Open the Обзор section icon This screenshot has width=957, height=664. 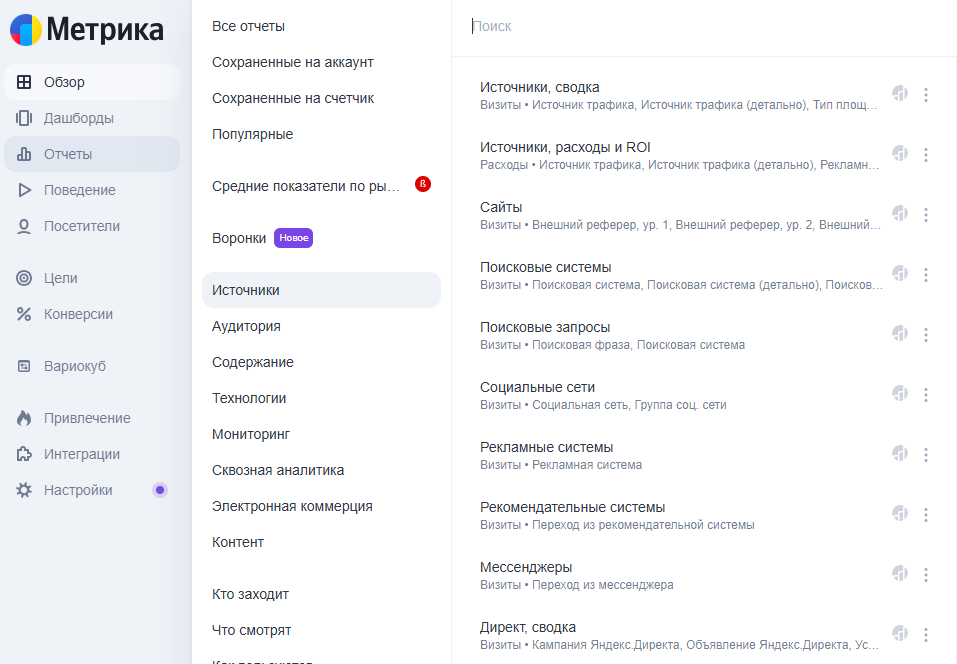(24, 82)
